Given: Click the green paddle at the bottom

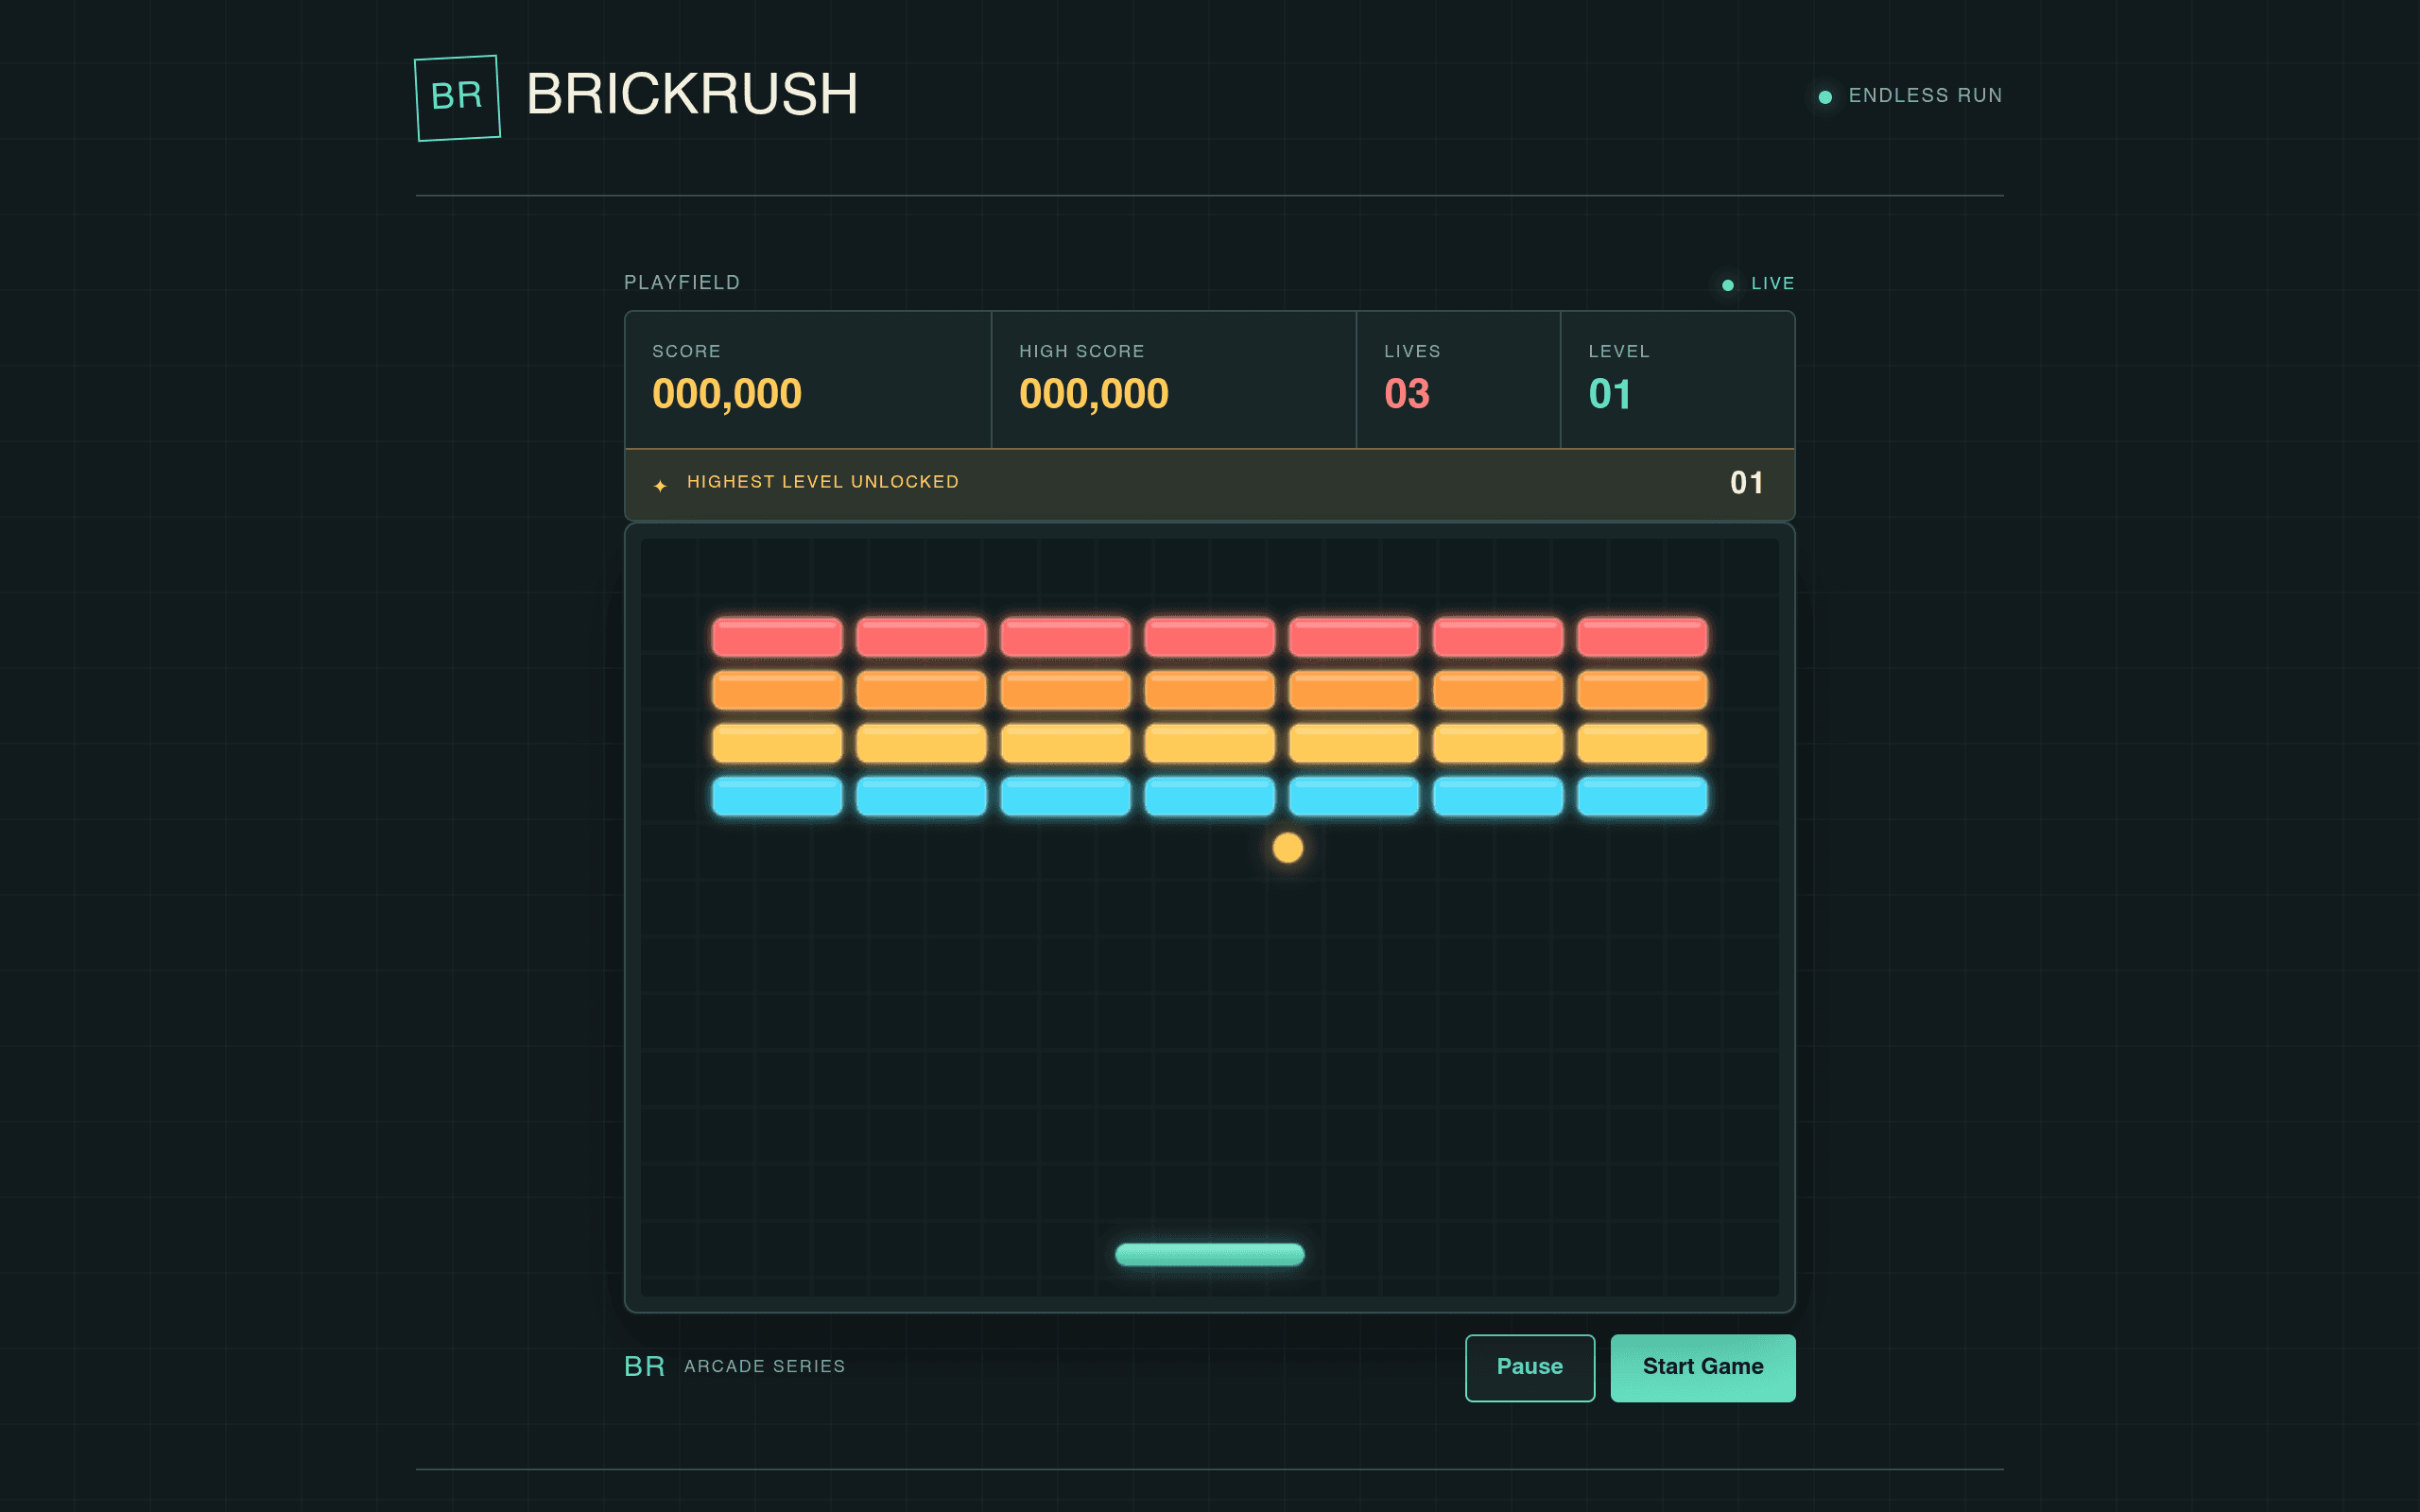Looking at the screenshot, I should 1210,1254.
